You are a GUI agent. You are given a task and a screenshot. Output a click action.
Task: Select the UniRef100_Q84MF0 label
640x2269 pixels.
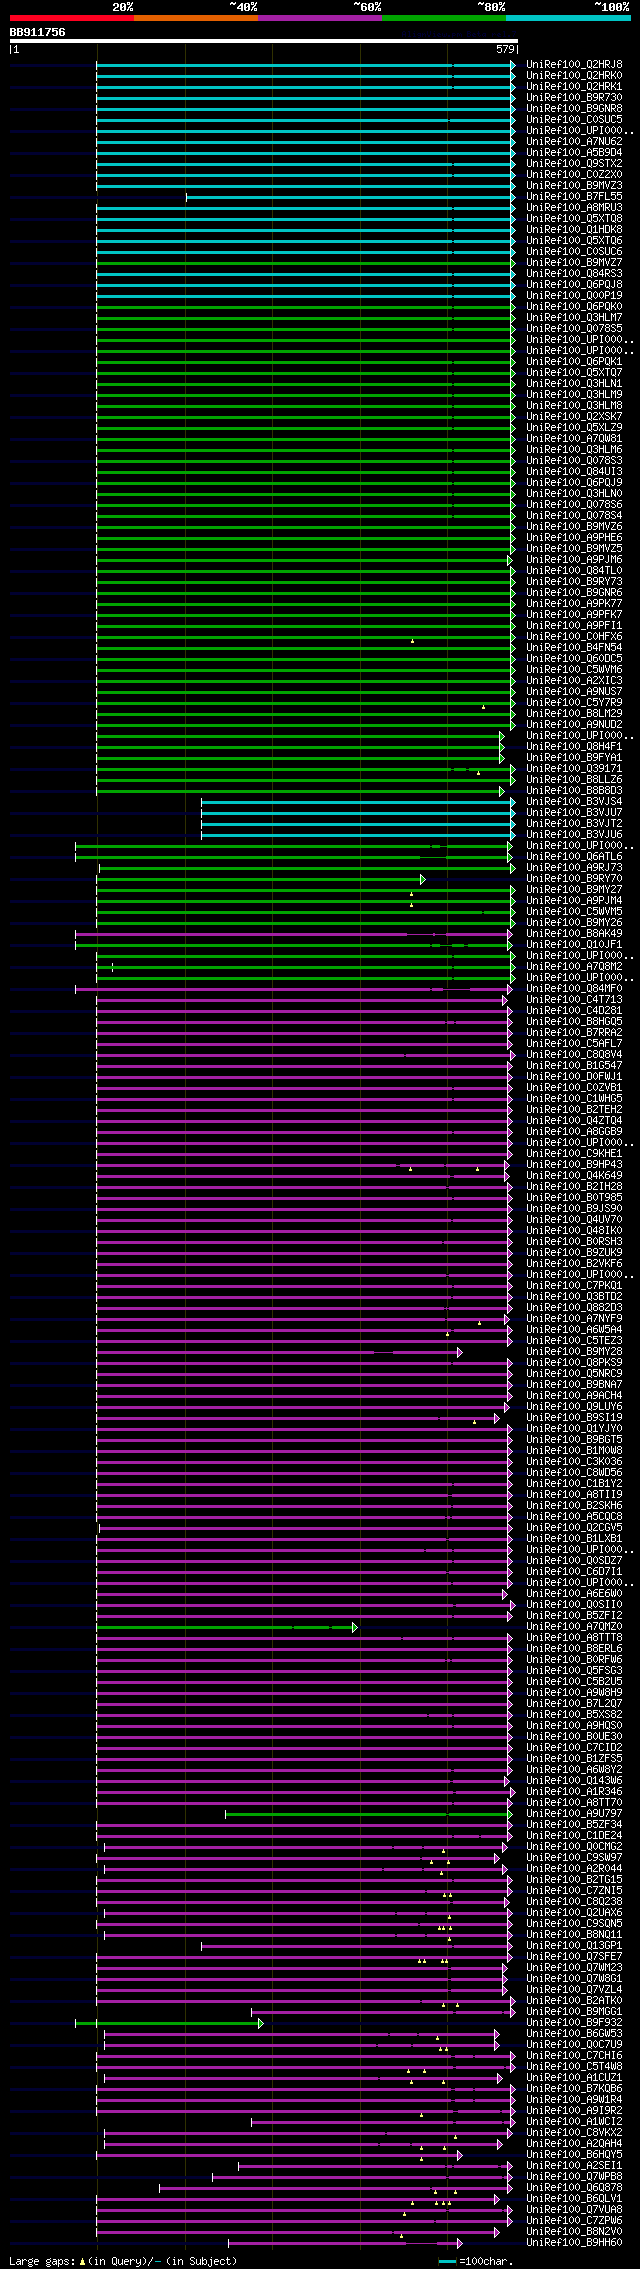(x=574, y=988)
